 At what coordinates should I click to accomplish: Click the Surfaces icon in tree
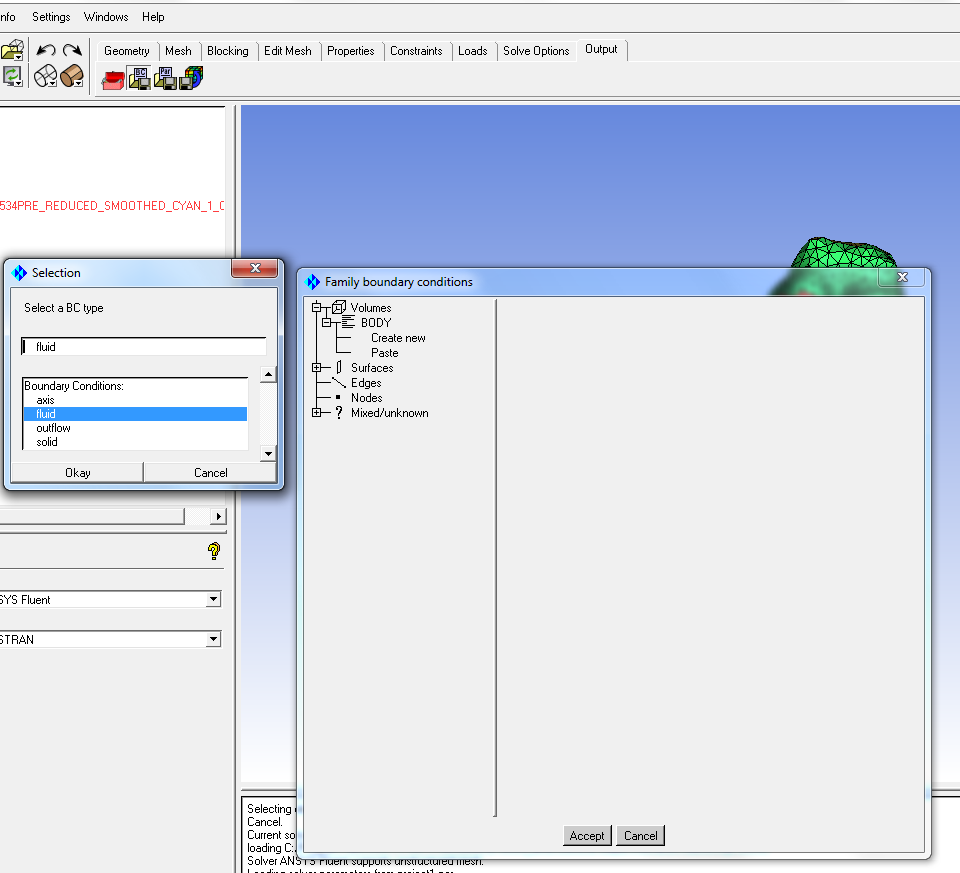(339, 367)
